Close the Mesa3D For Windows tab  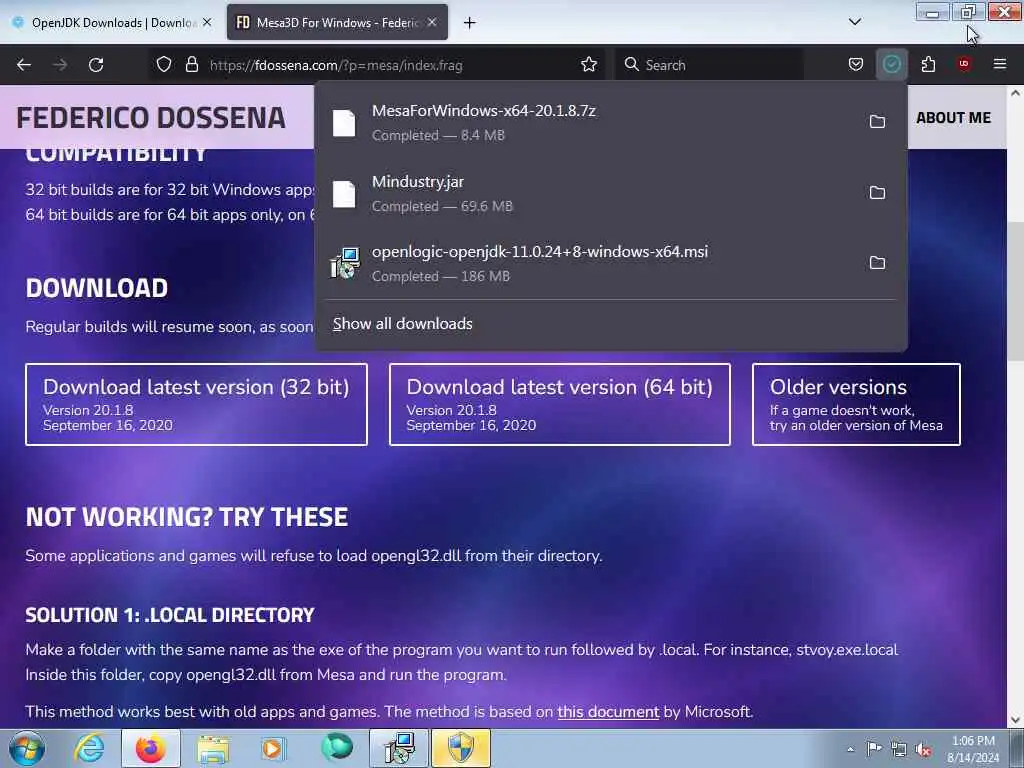coord(432,22)
